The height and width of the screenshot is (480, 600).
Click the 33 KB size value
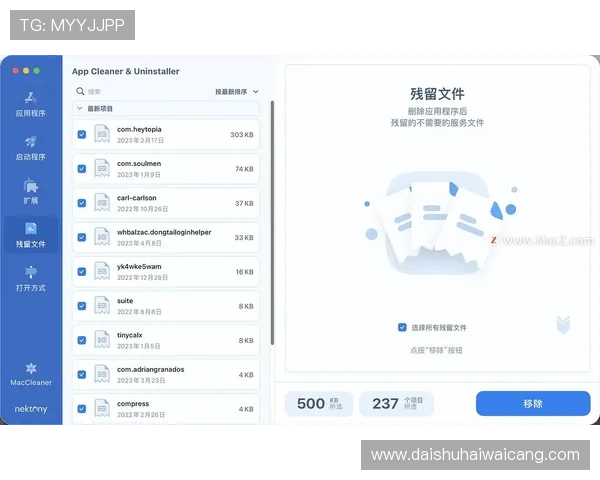(244, 237)
